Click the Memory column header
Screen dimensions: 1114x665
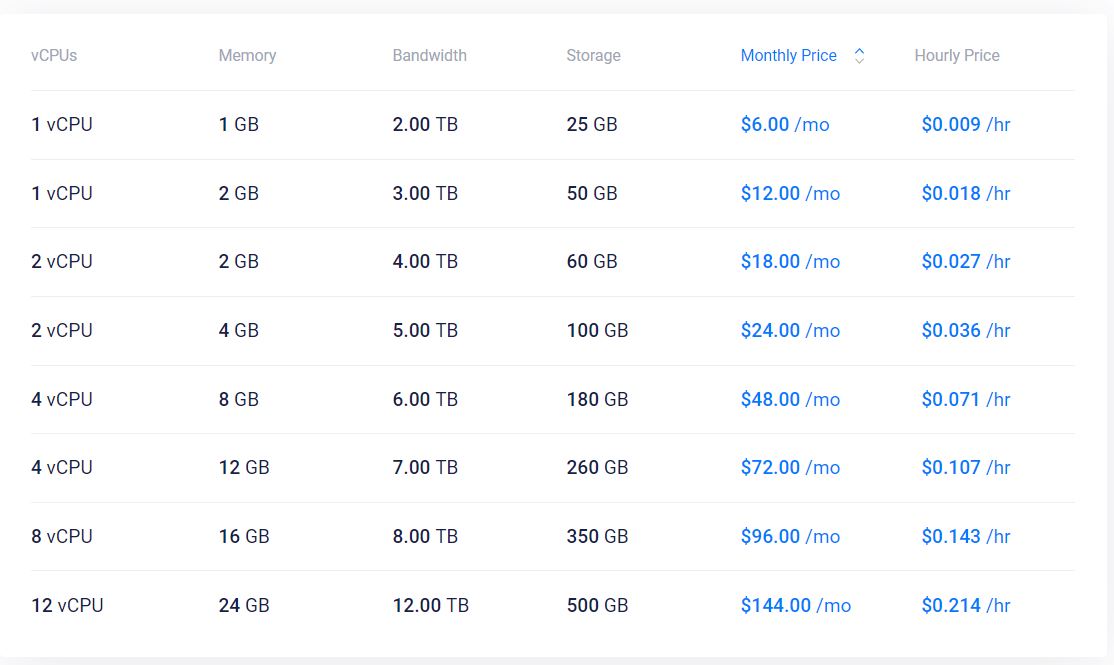click(247, 55)
